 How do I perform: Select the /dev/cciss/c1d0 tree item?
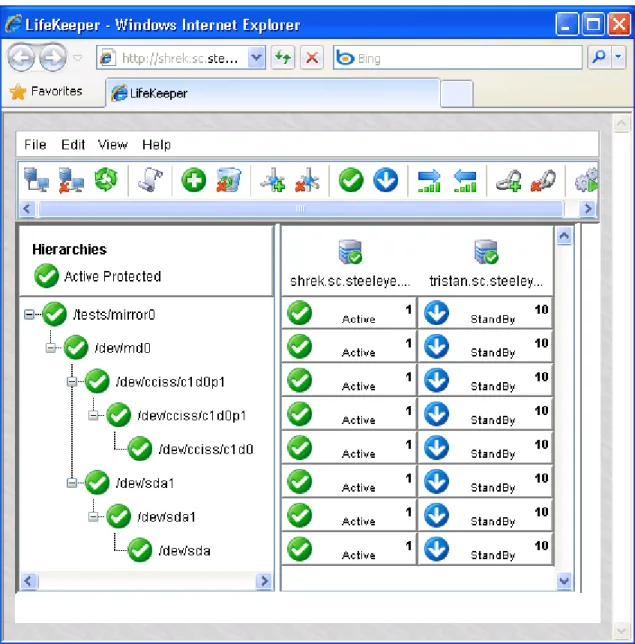pos(206,449)
